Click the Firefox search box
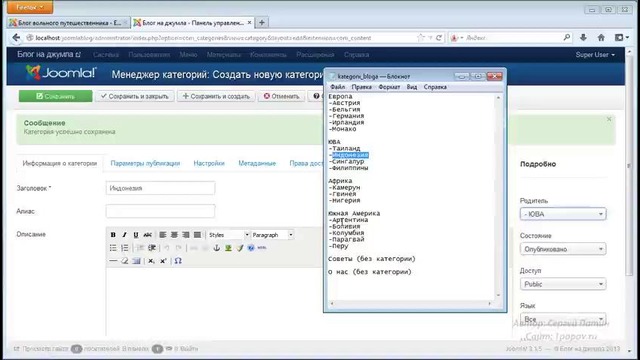 coord(510,38)
